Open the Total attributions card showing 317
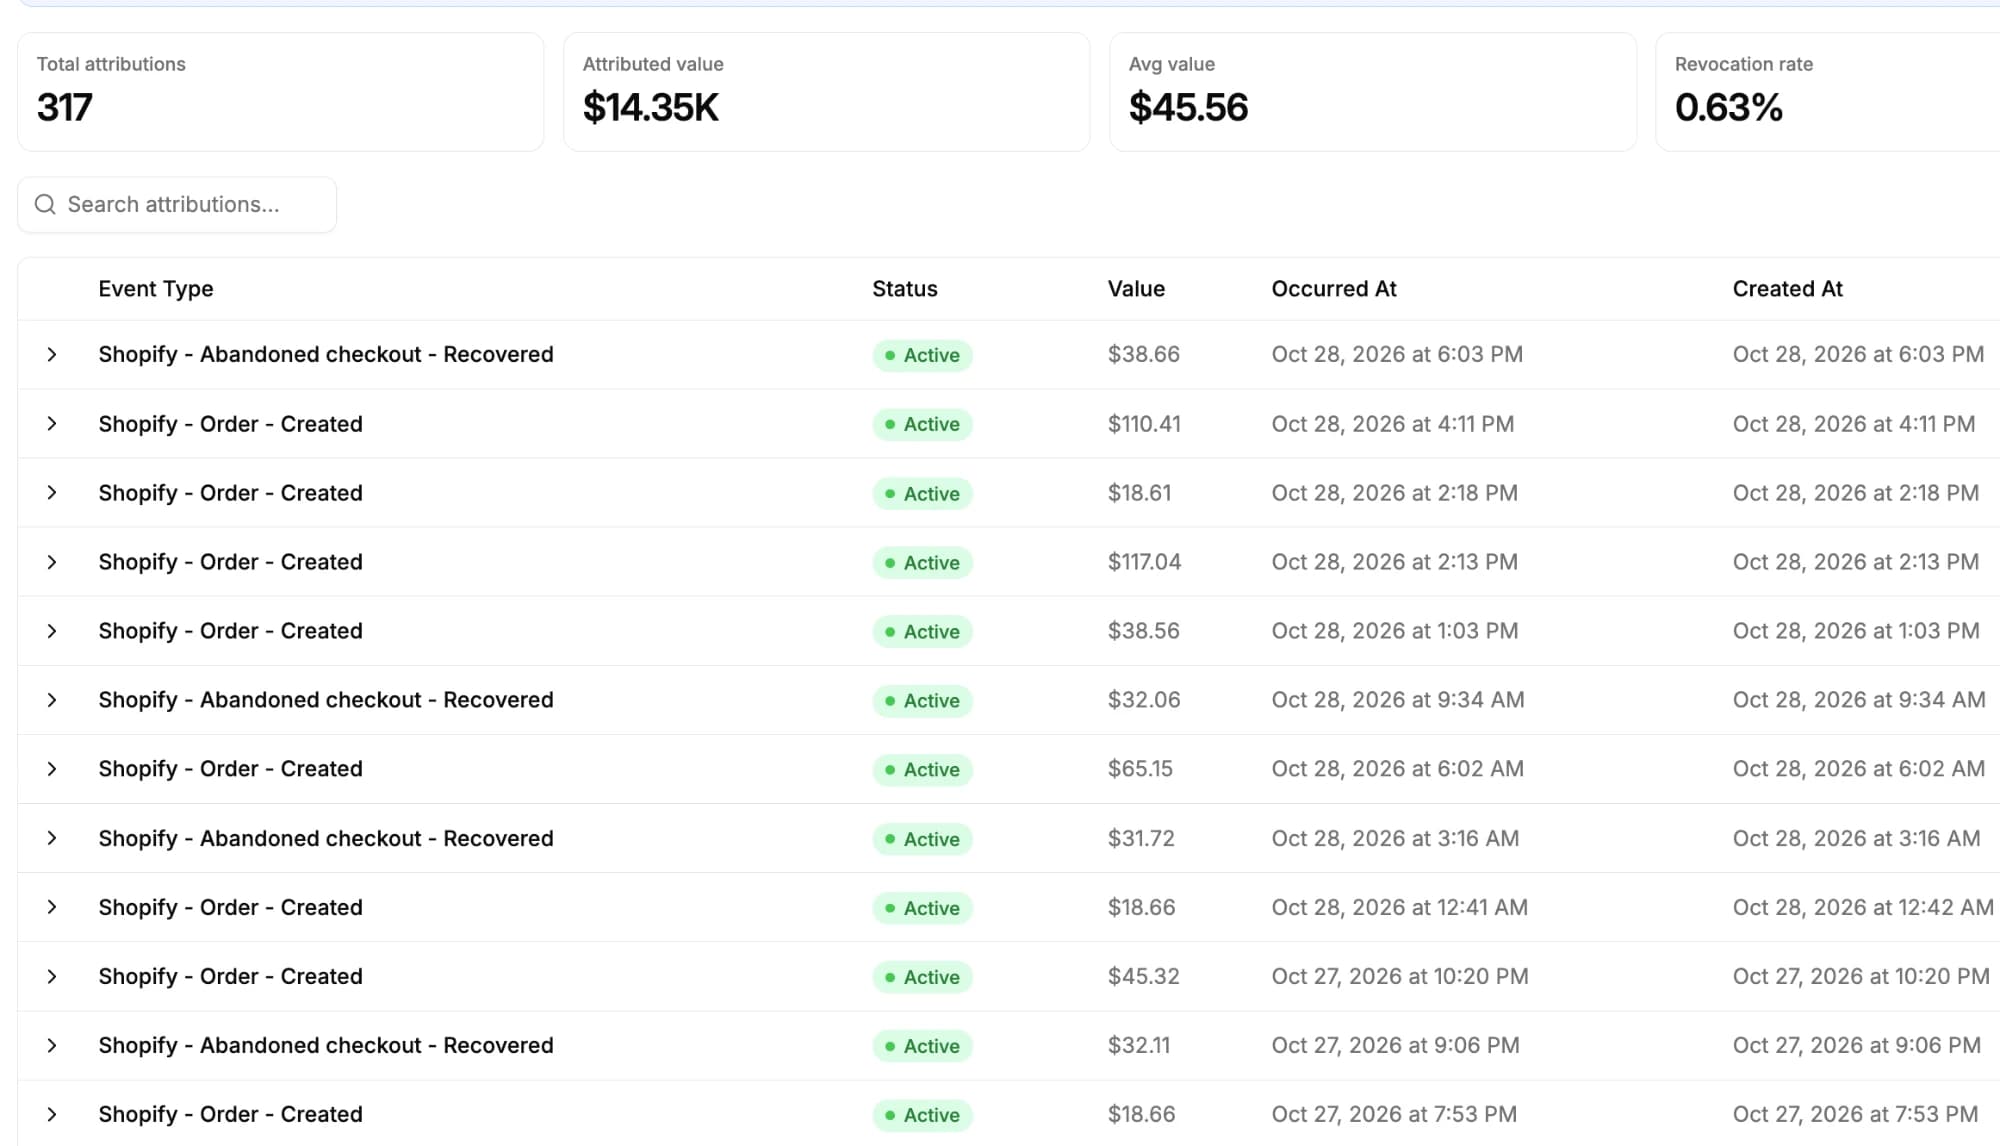2000x1146 pixels. click(281, 92)
